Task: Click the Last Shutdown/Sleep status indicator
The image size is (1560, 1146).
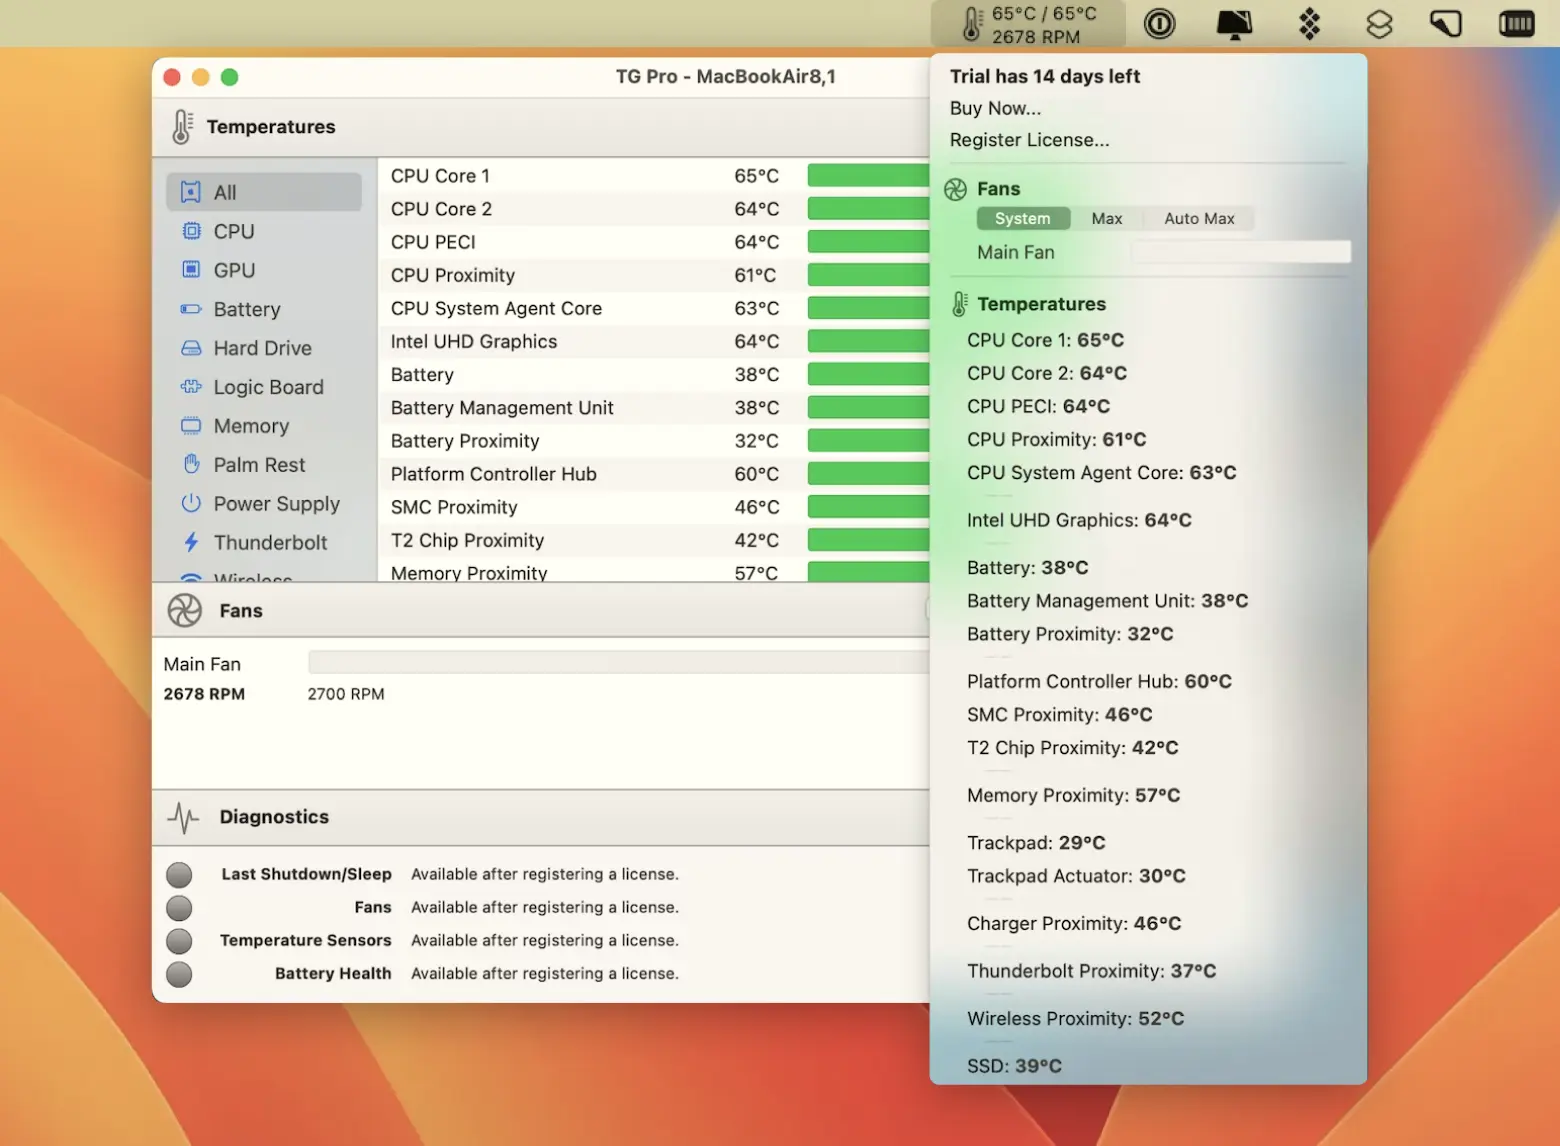Action: (179, 875)
